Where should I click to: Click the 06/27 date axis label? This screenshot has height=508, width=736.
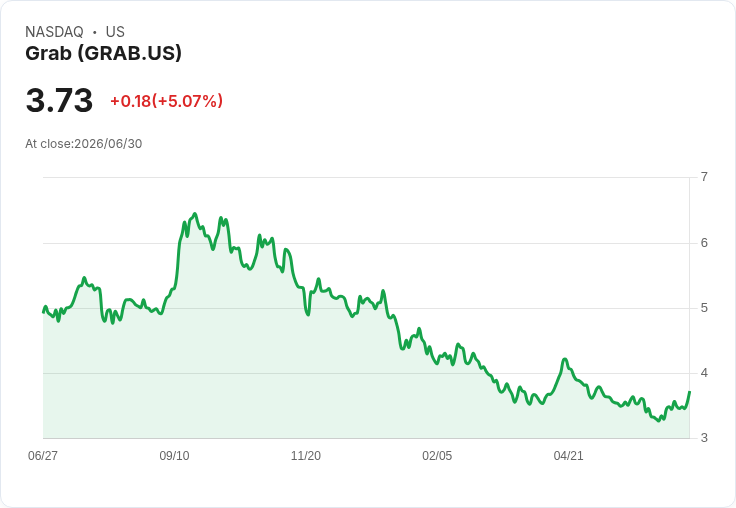(43, 456)
